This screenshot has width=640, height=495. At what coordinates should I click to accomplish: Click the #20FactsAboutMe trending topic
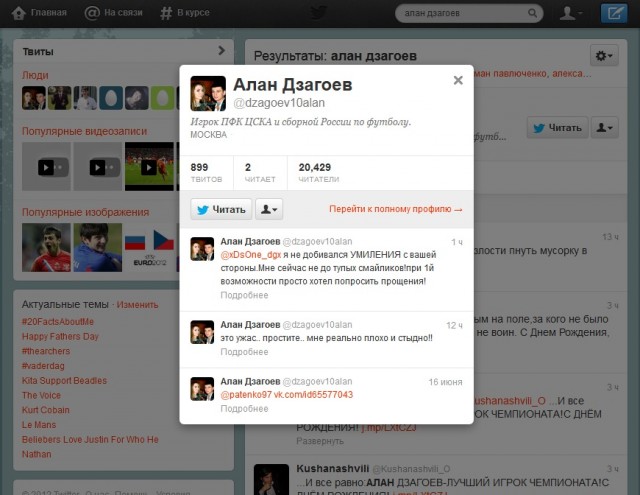pyautogui.click(x=58, y=321)
